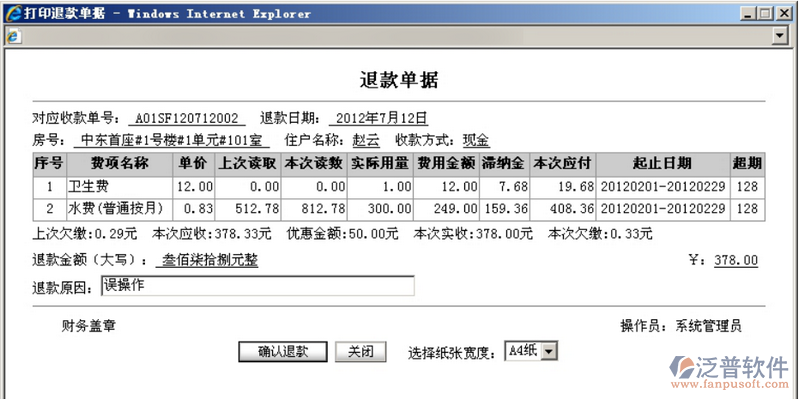Click receipt number A01SF120712002

click(x=187, y=119)
